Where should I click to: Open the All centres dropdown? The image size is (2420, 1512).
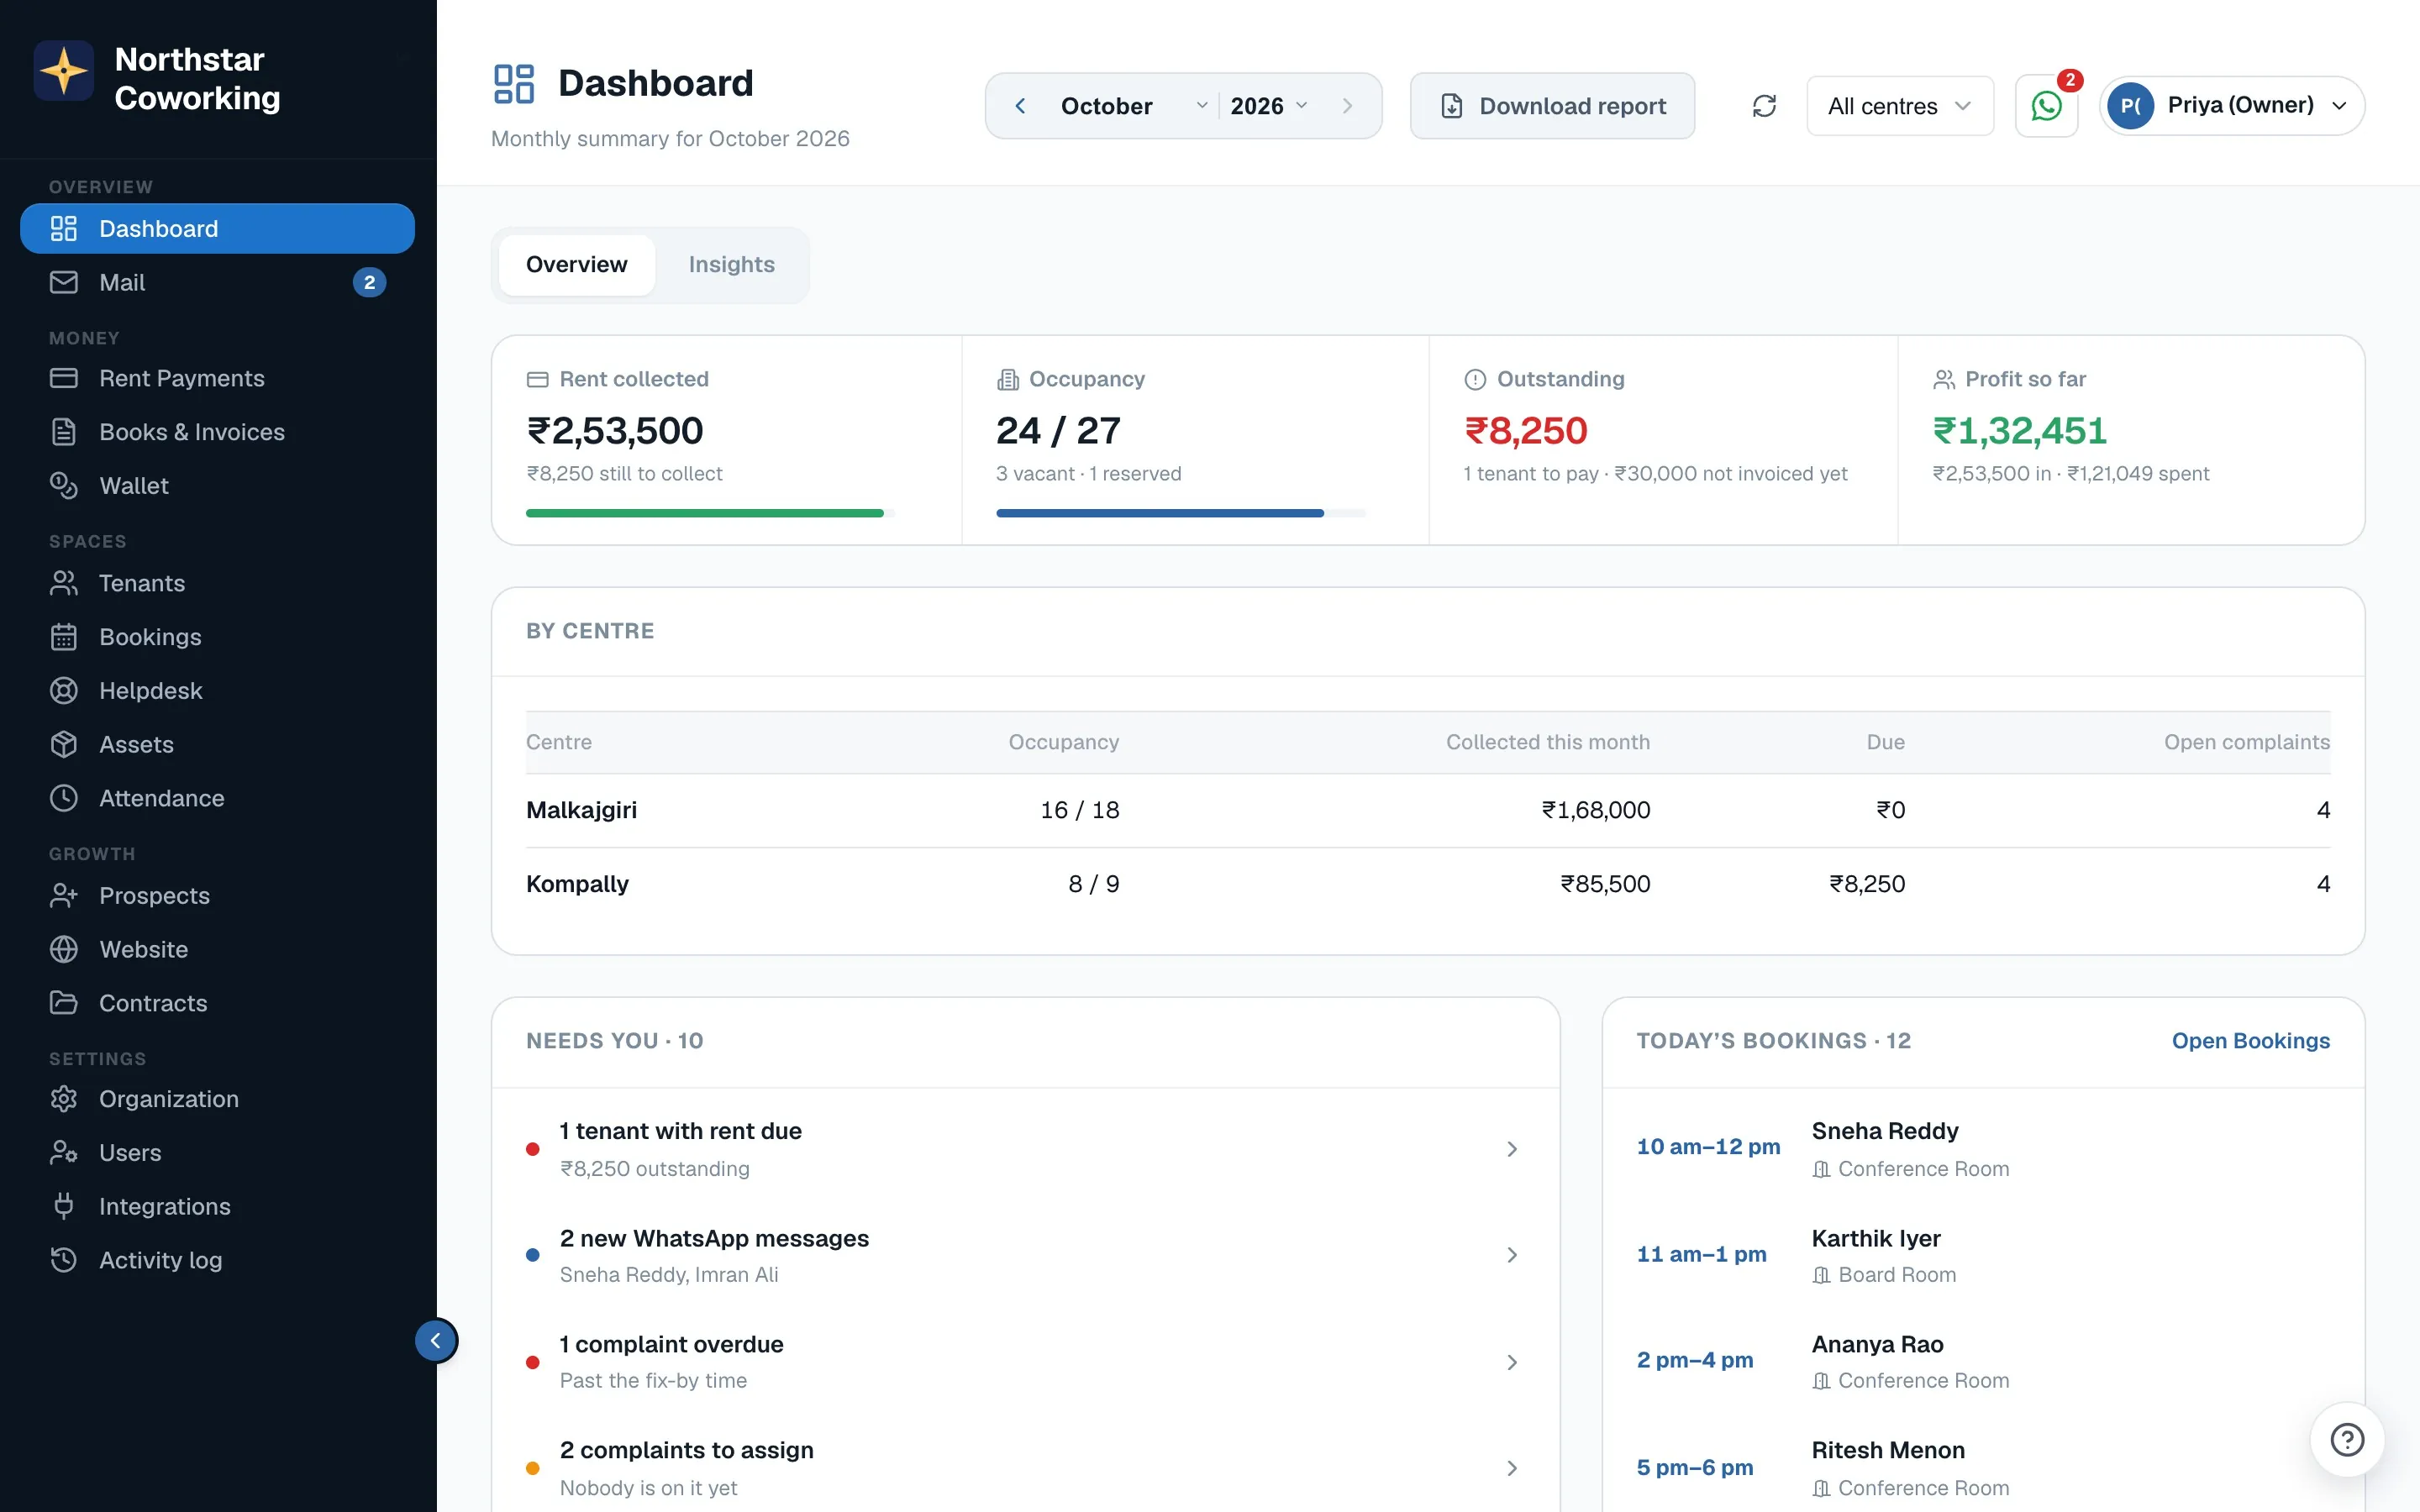click(1899, 106)
